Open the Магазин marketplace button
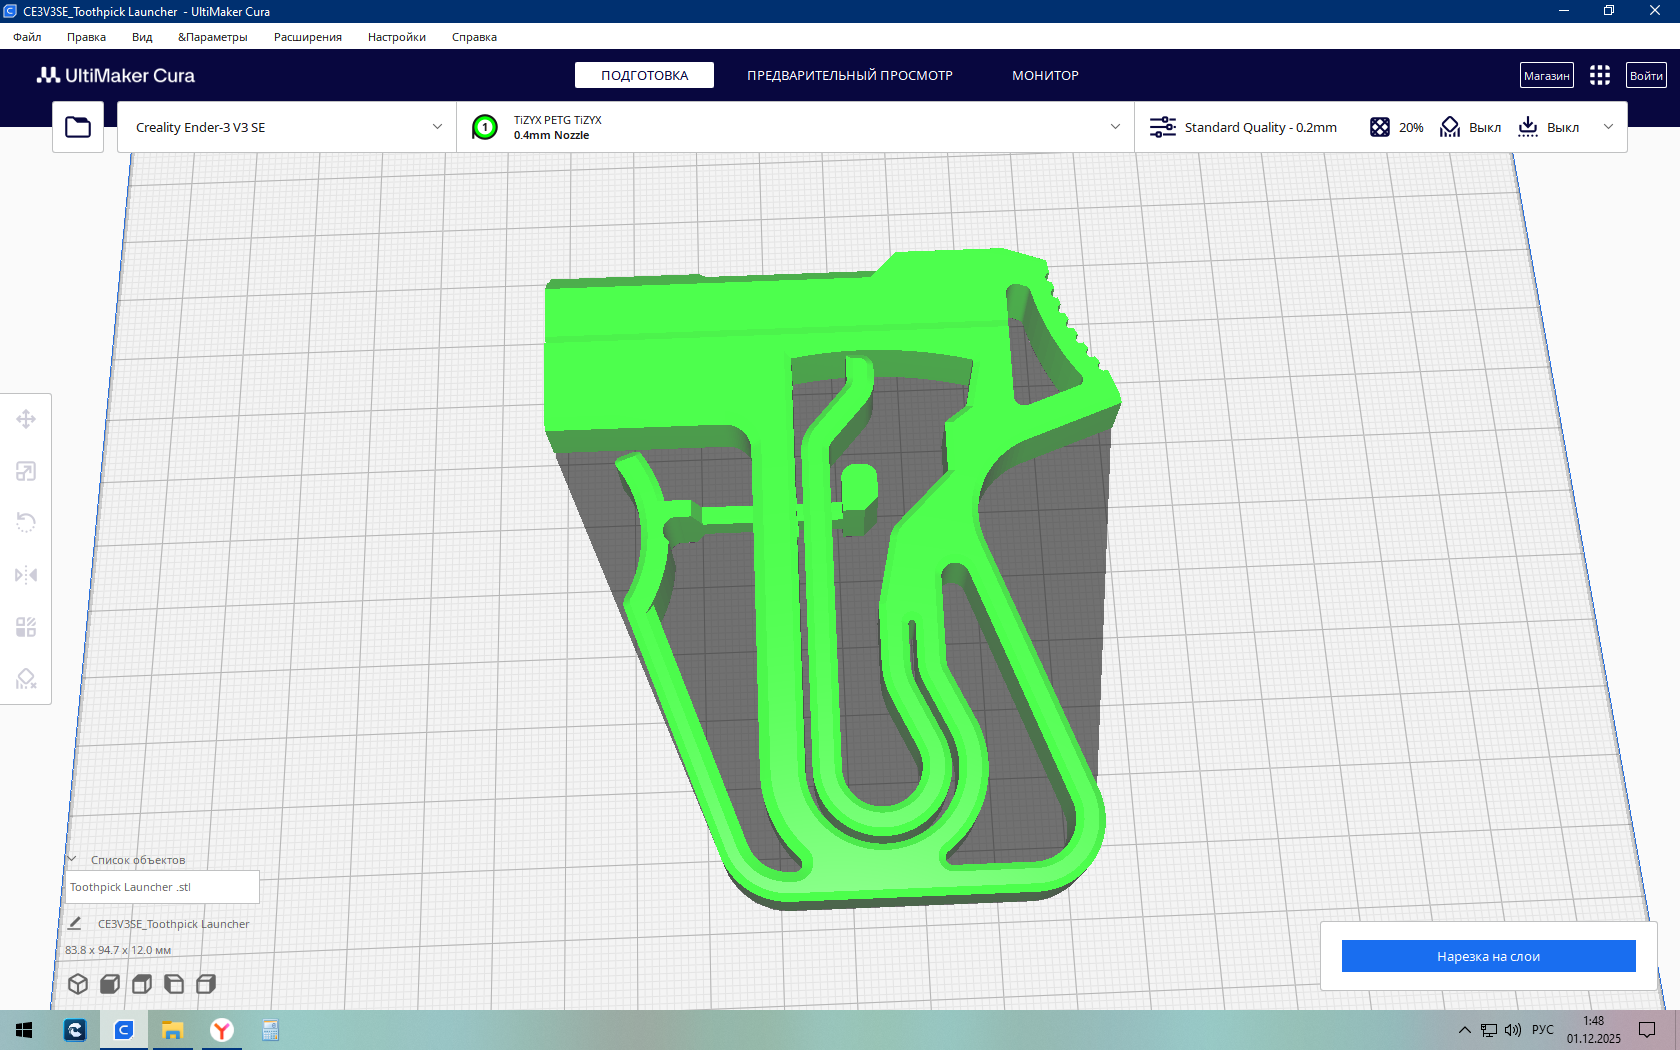Image resolution: width=1680 pixels, height=1050 pixels. pos(1547,75)
